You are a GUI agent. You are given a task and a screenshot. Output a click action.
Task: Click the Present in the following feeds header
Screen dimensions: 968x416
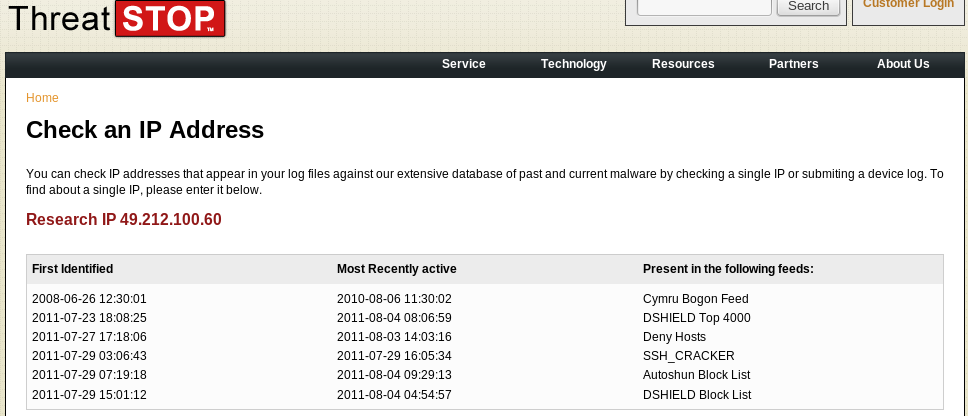(x=728, y=269)
